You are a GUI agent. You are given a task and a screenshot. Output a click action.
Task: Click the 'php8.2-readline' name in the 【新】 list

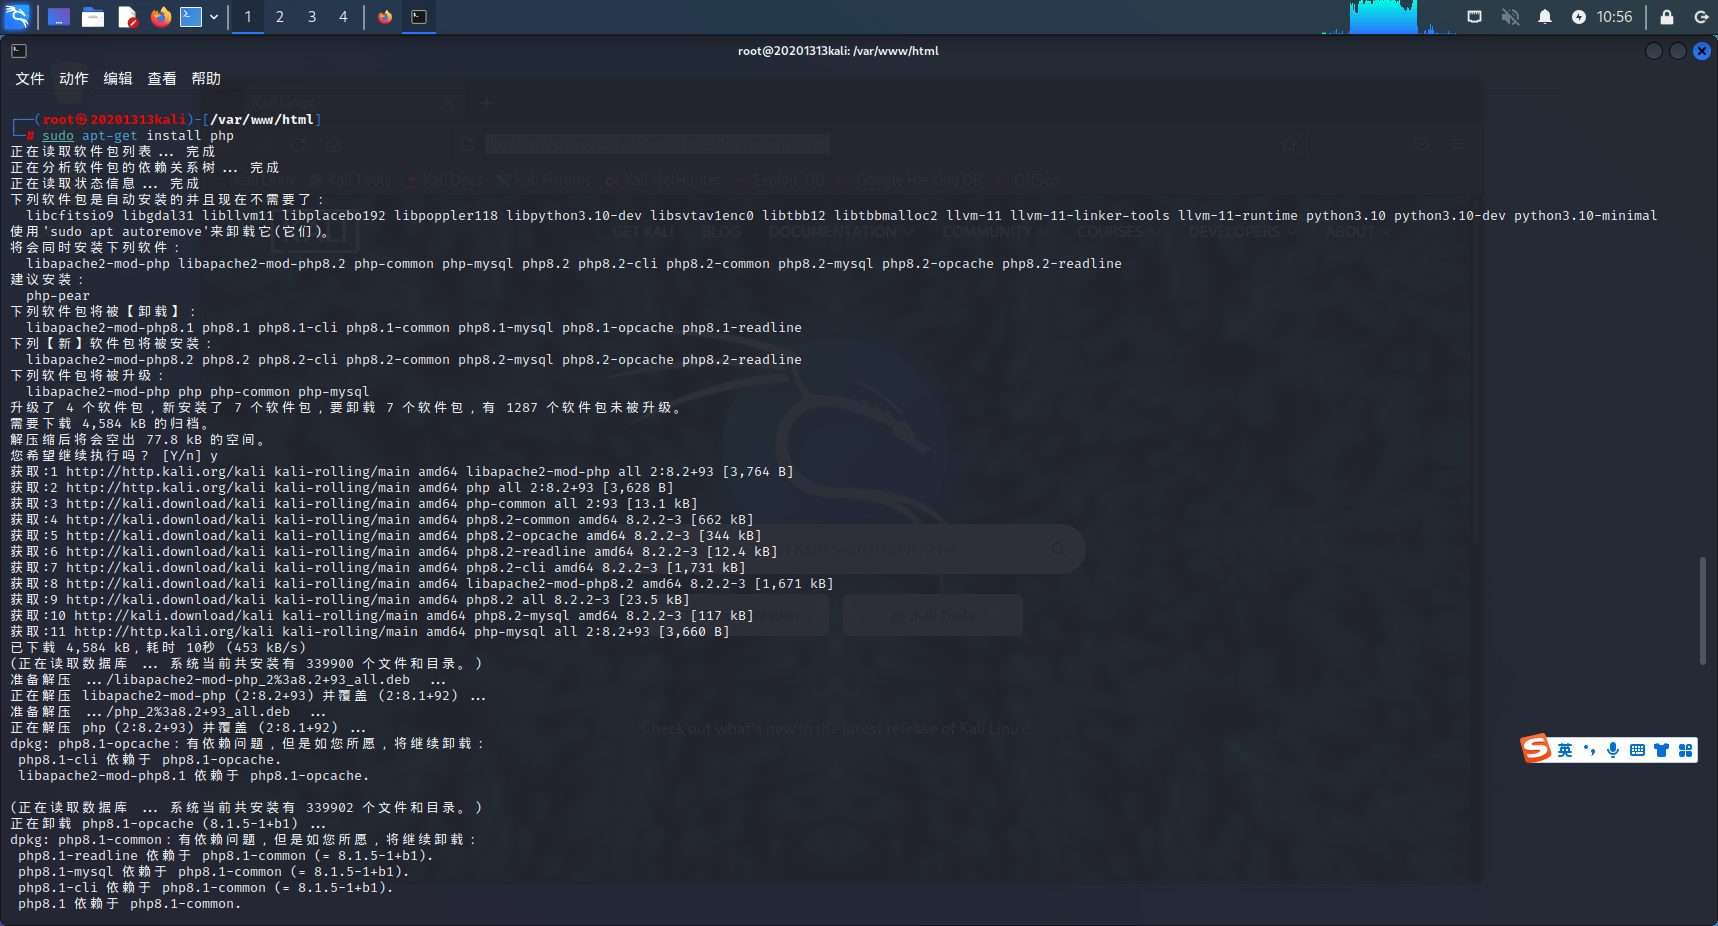[742, 360]
